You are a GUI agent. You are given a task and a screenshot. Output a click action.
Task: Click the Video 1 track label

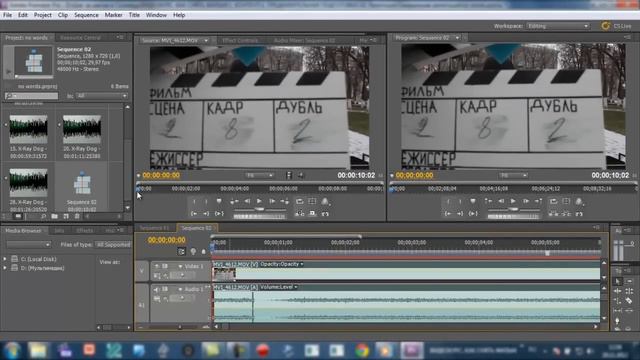click(194, 266)
